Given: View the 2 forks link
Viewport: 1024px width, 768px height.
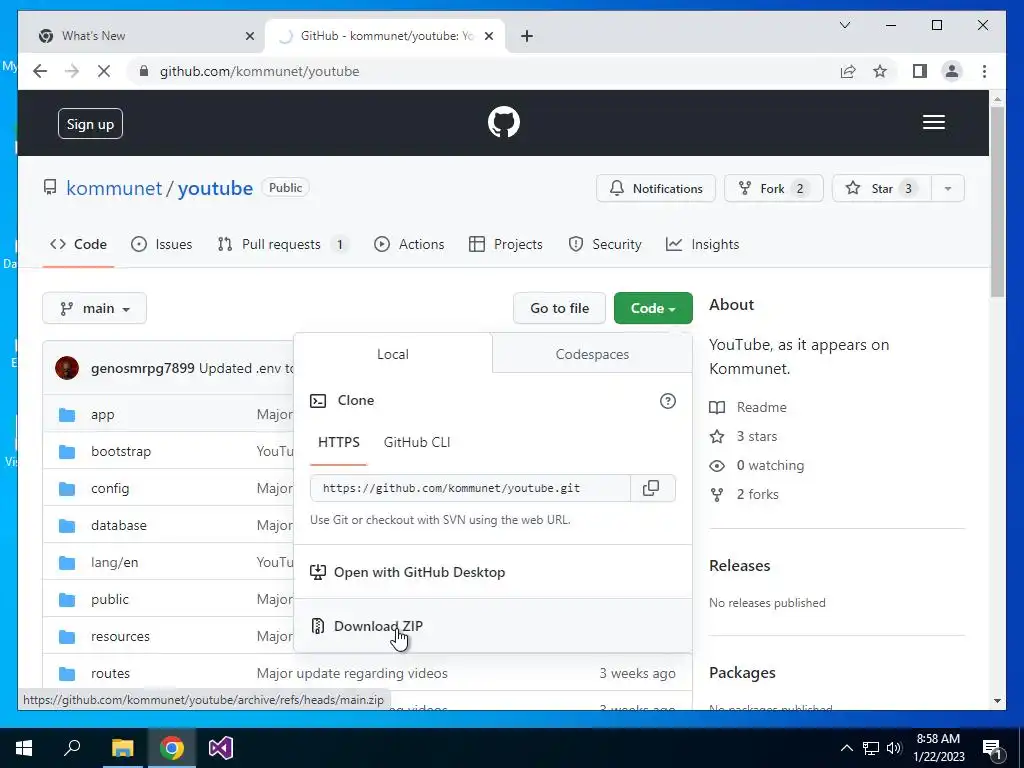Looking at the screenshot, I should click(x=757, y=494).
